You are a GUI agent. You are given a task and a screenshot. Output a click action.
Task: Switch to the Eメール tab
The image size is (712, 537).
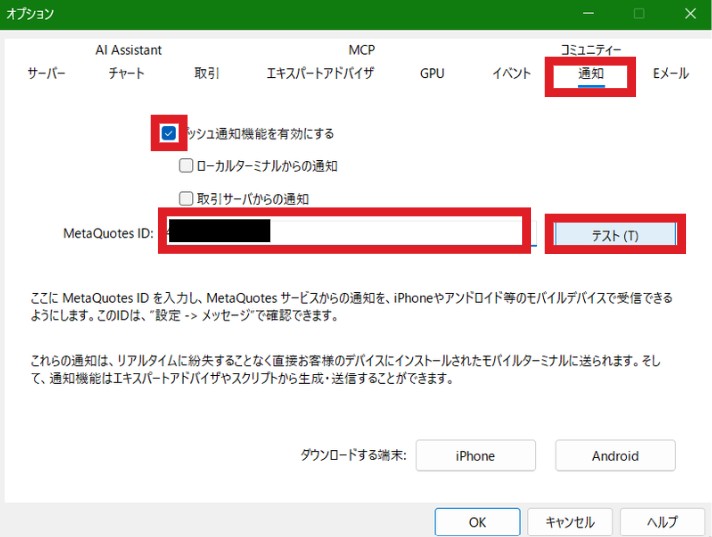pos(671,73)
